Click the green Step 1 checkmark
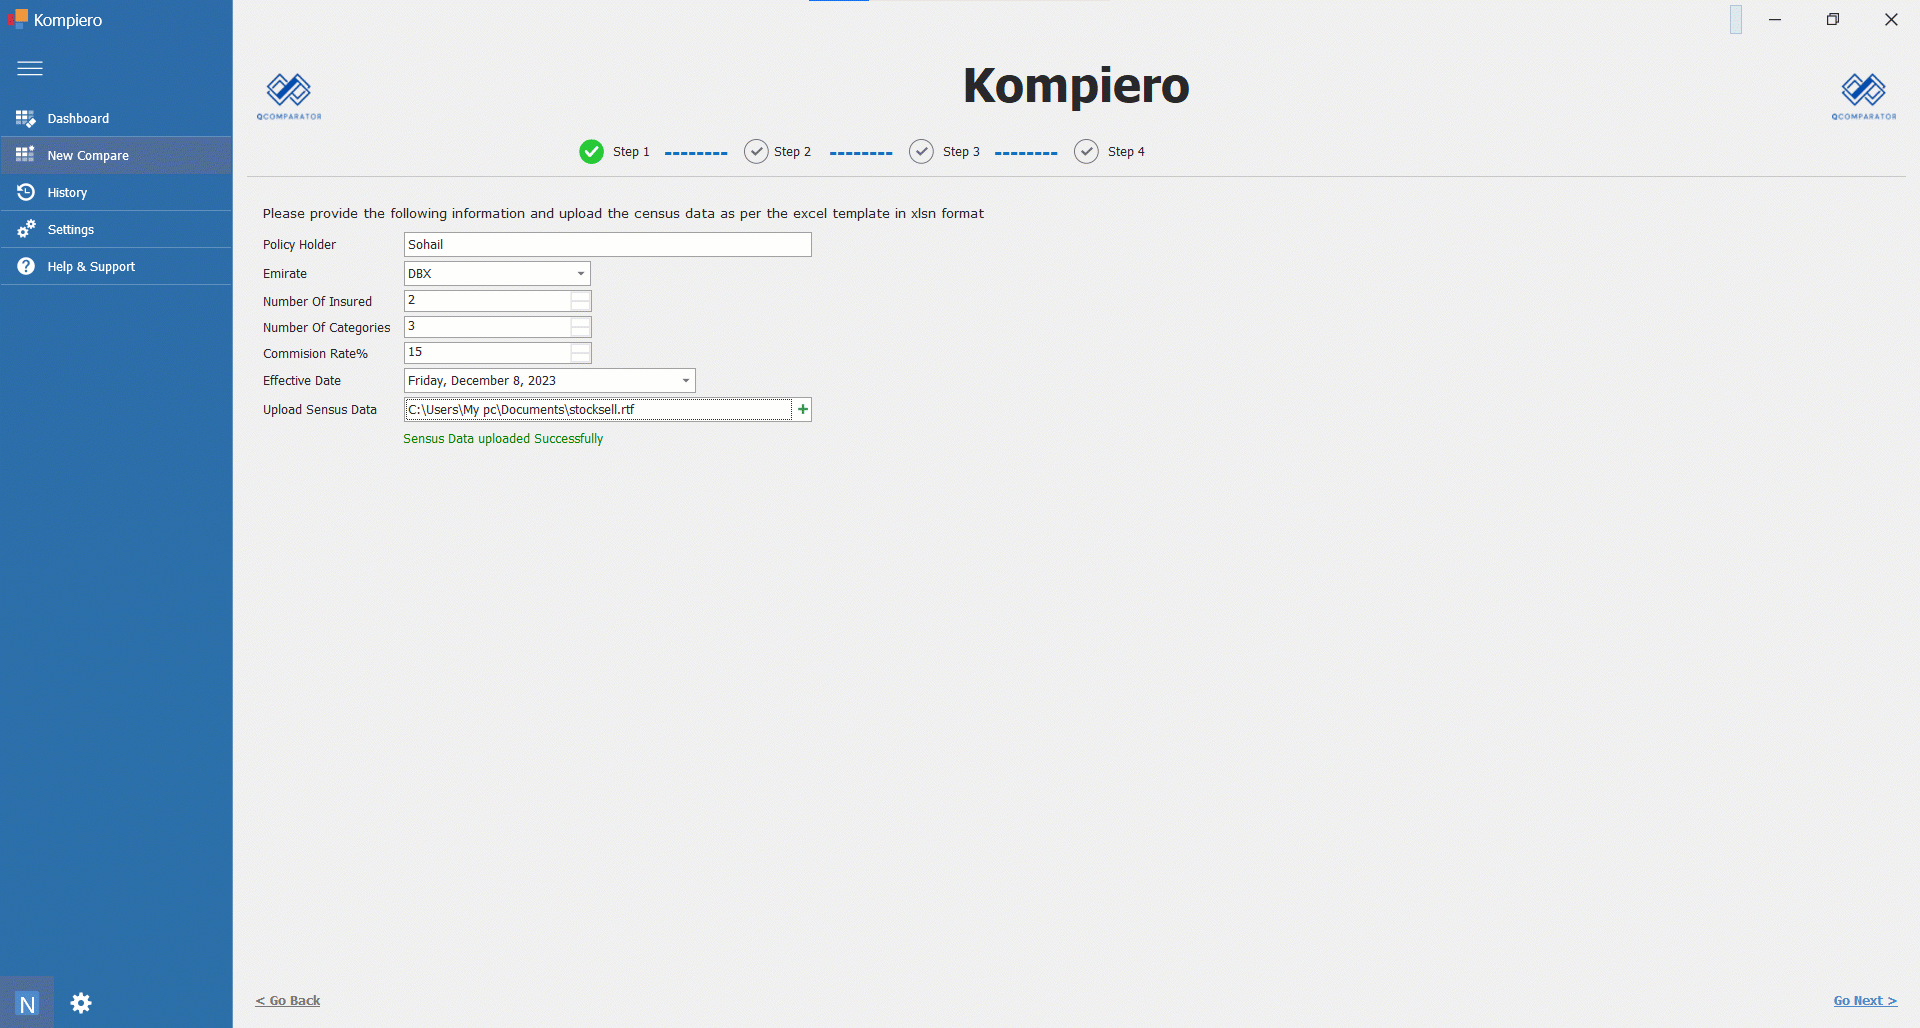The width and height of the screenshot is (1920, 1028). pyautogui.click(x=591, y=151)
